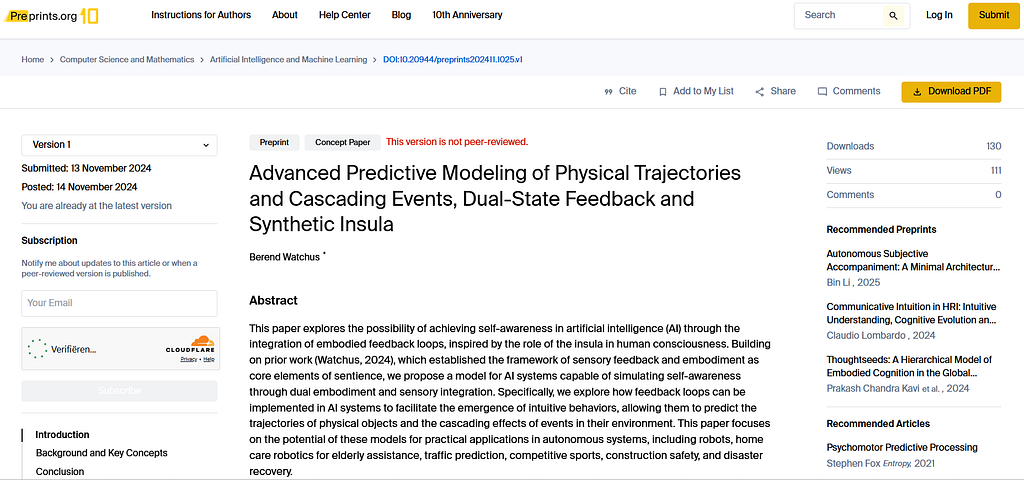
Task: Open the Version 1 dropdown
Action: (x=120, y=145)
